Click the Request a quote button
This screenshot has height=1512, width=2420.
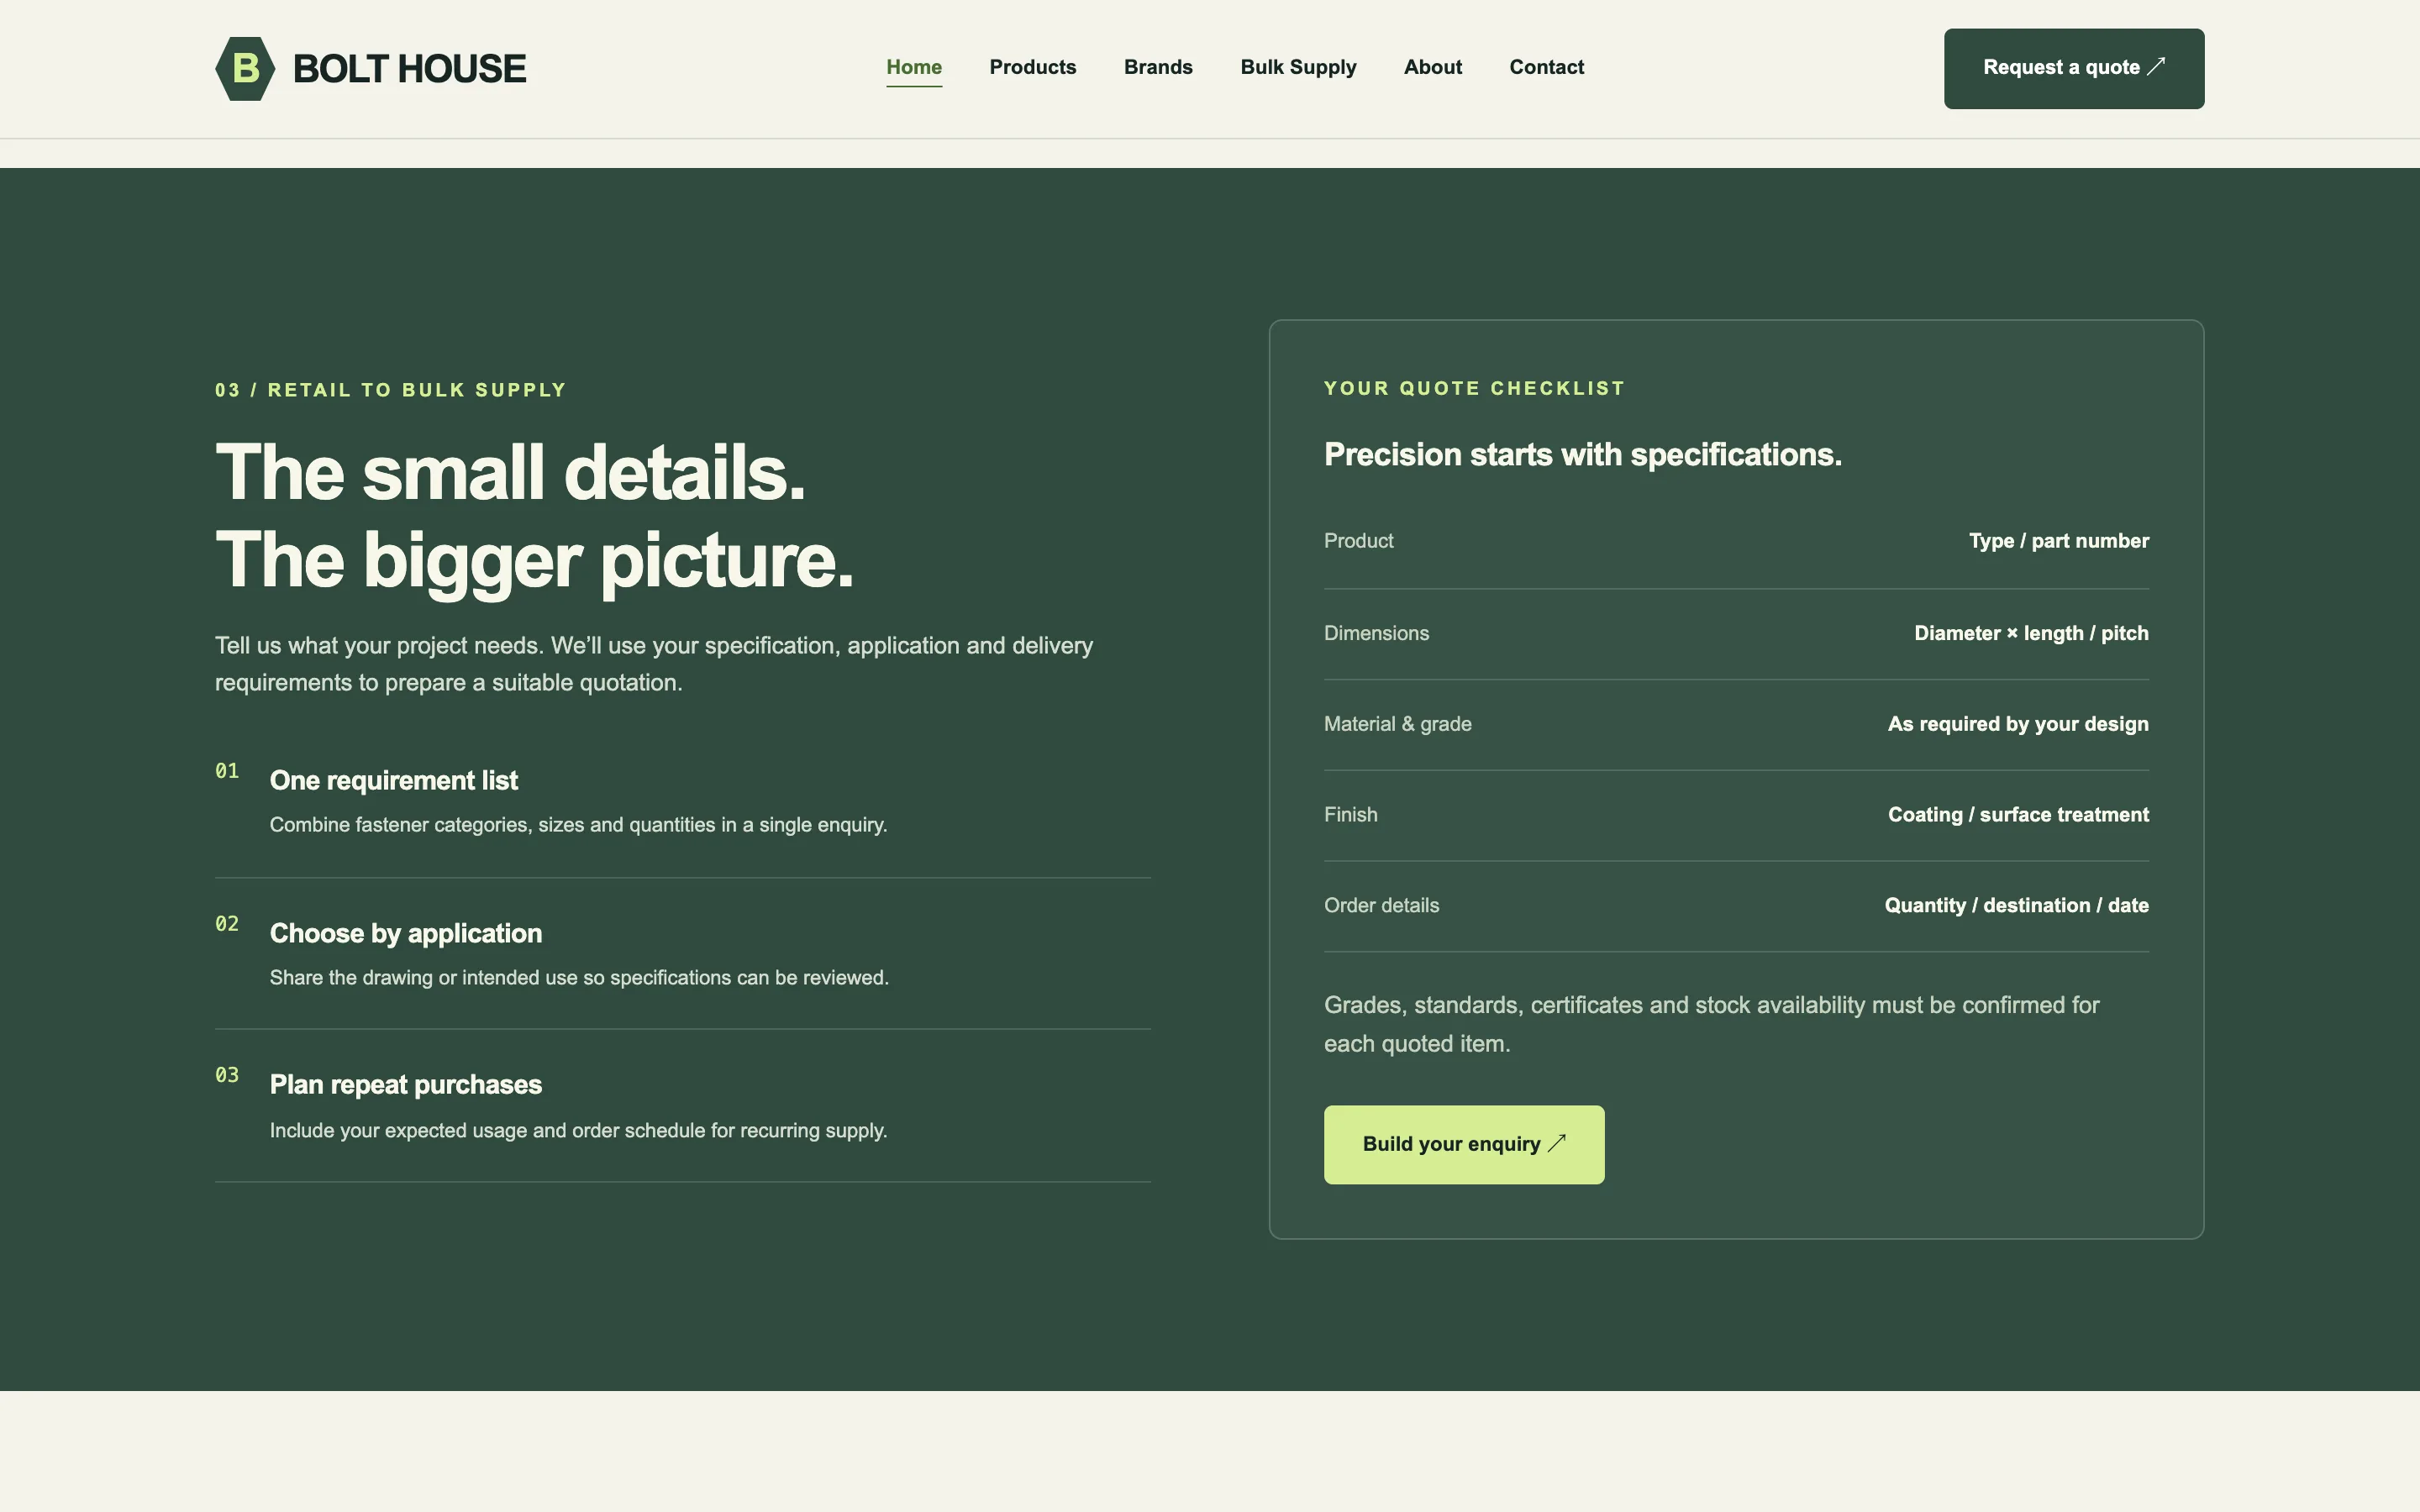(x=2074, y=68)
